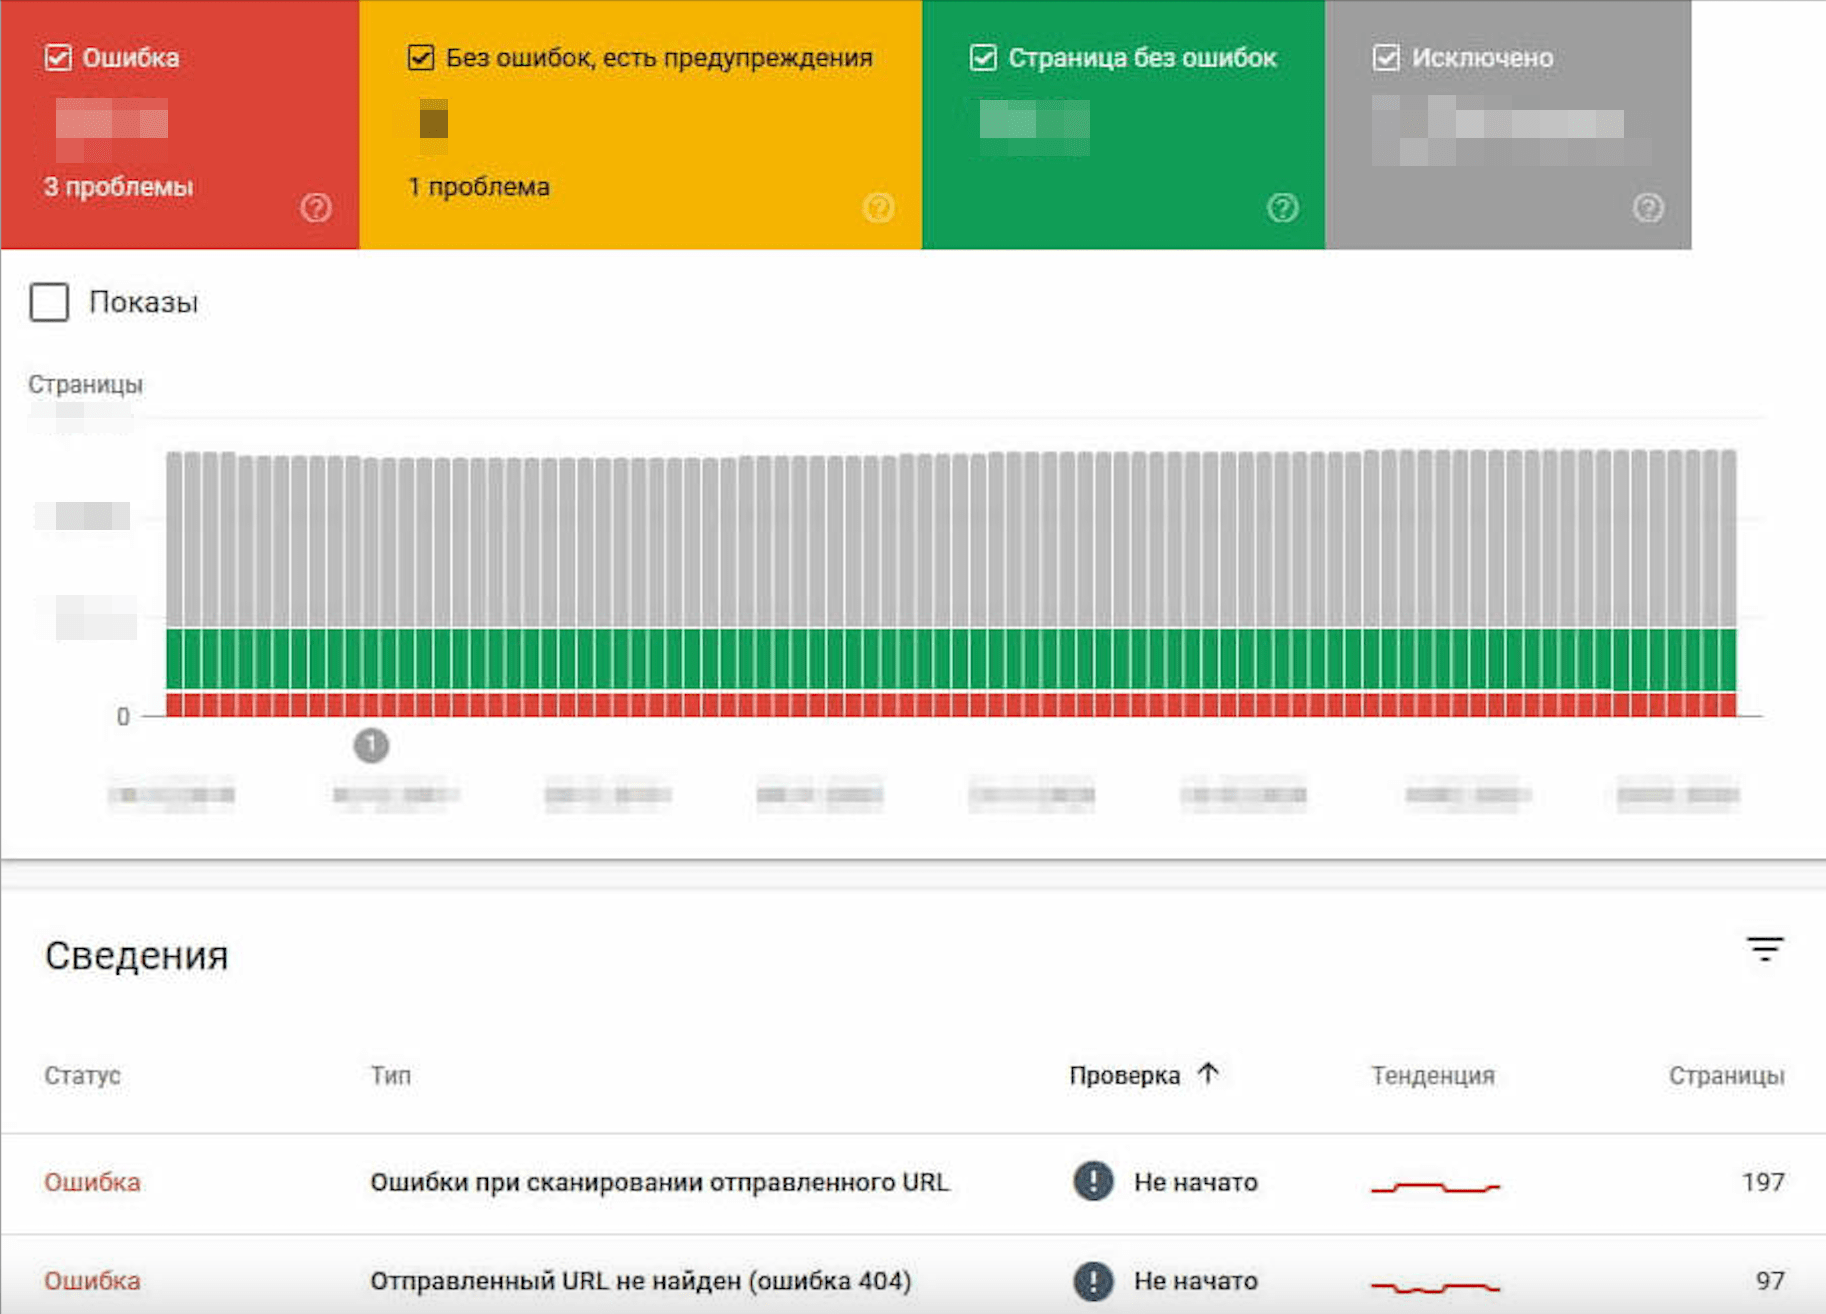1826x1314 pixels.
Task: Sort table by Статус column
Action: 82,1076
